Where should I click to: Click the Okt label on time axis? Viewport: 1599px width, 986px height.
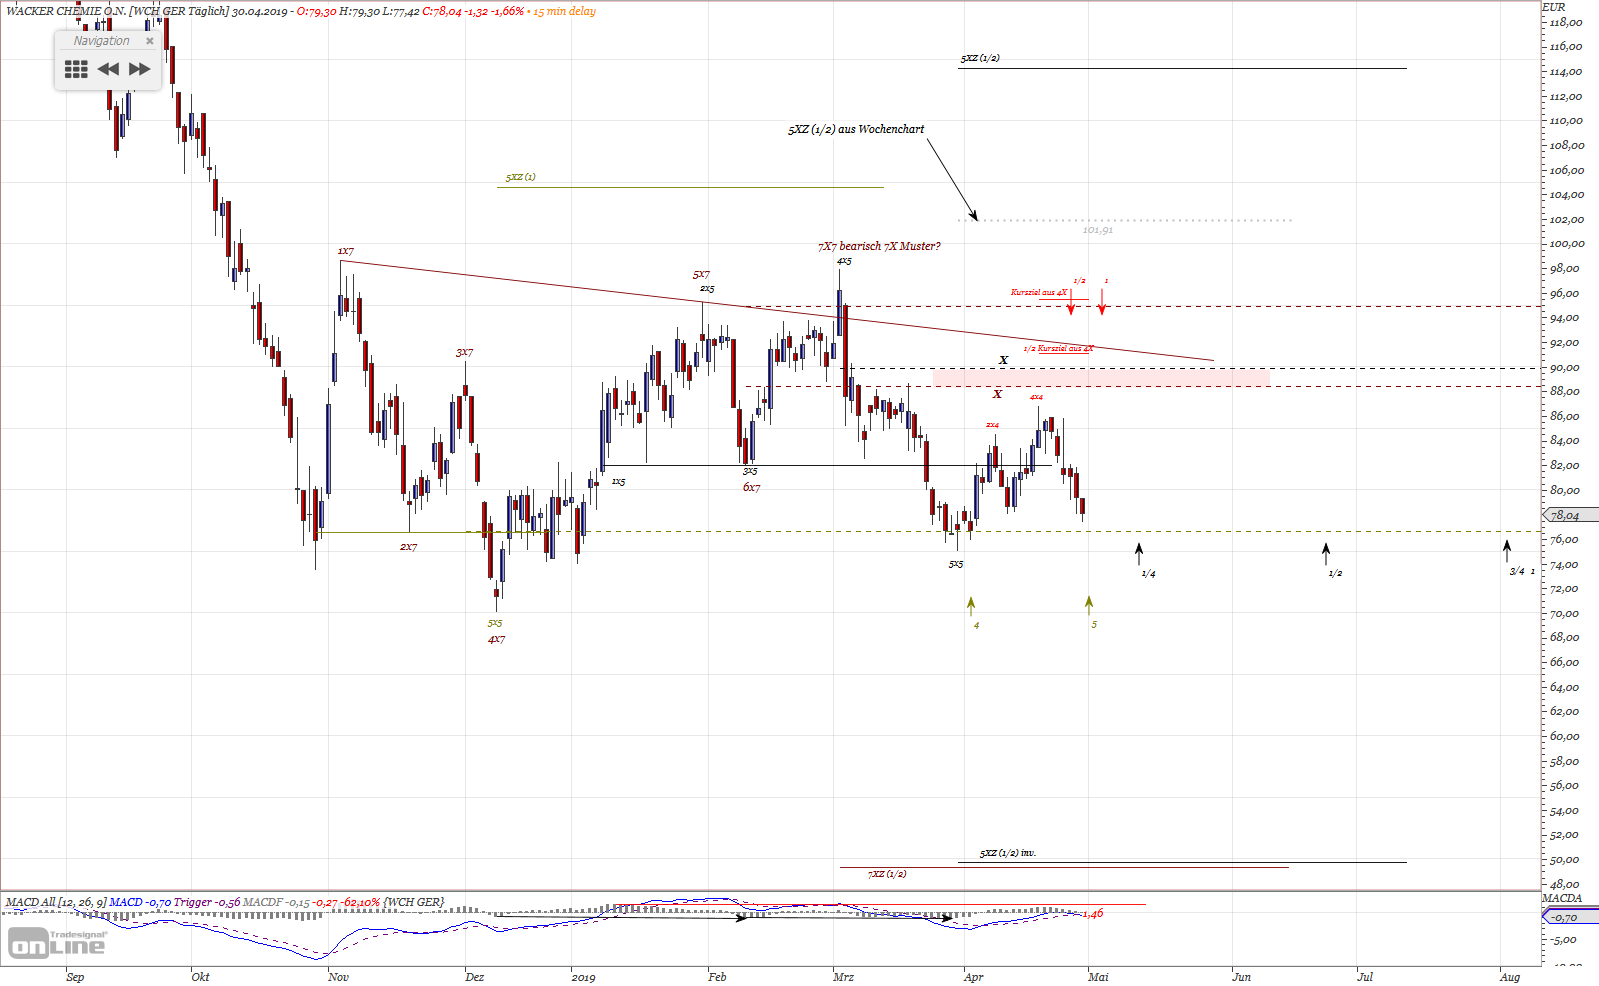point(200,977)
